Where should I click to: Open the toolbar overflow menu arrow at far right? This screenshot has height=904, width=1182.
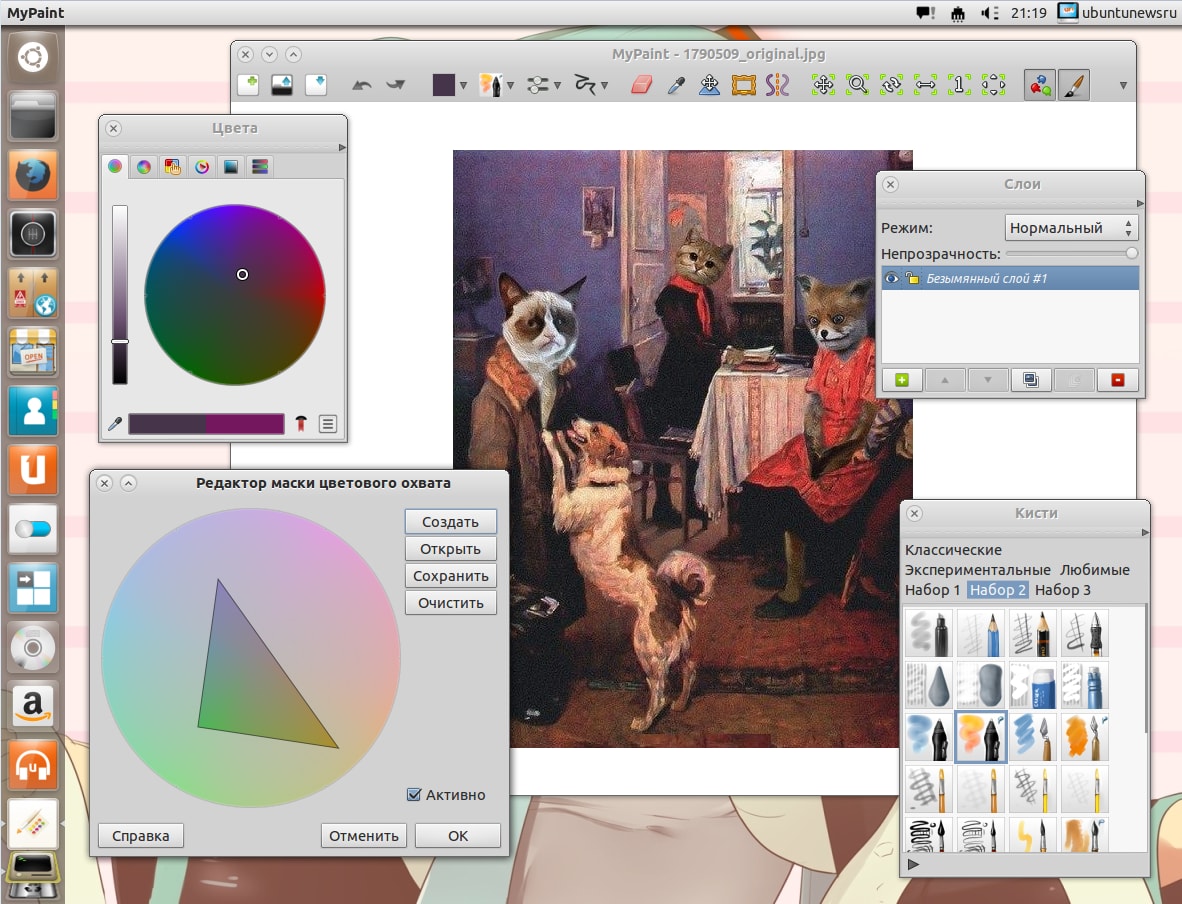[x=1123, y=86]
